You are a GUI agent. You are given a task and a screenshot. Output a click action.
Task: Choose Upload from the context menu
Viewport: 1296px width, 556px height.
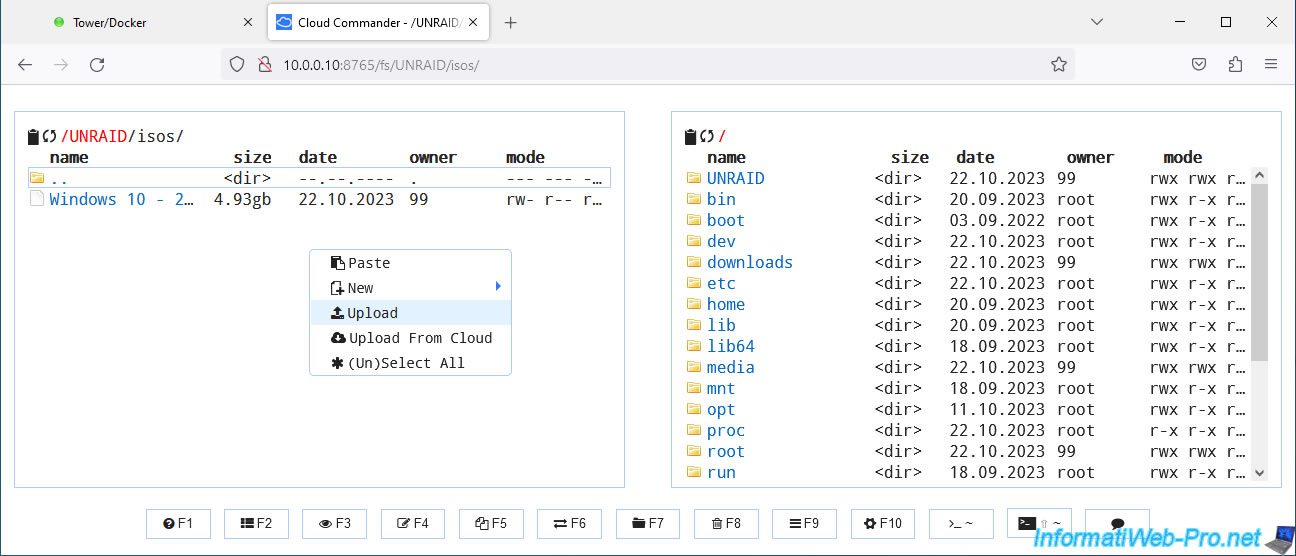tap(372, 313)
